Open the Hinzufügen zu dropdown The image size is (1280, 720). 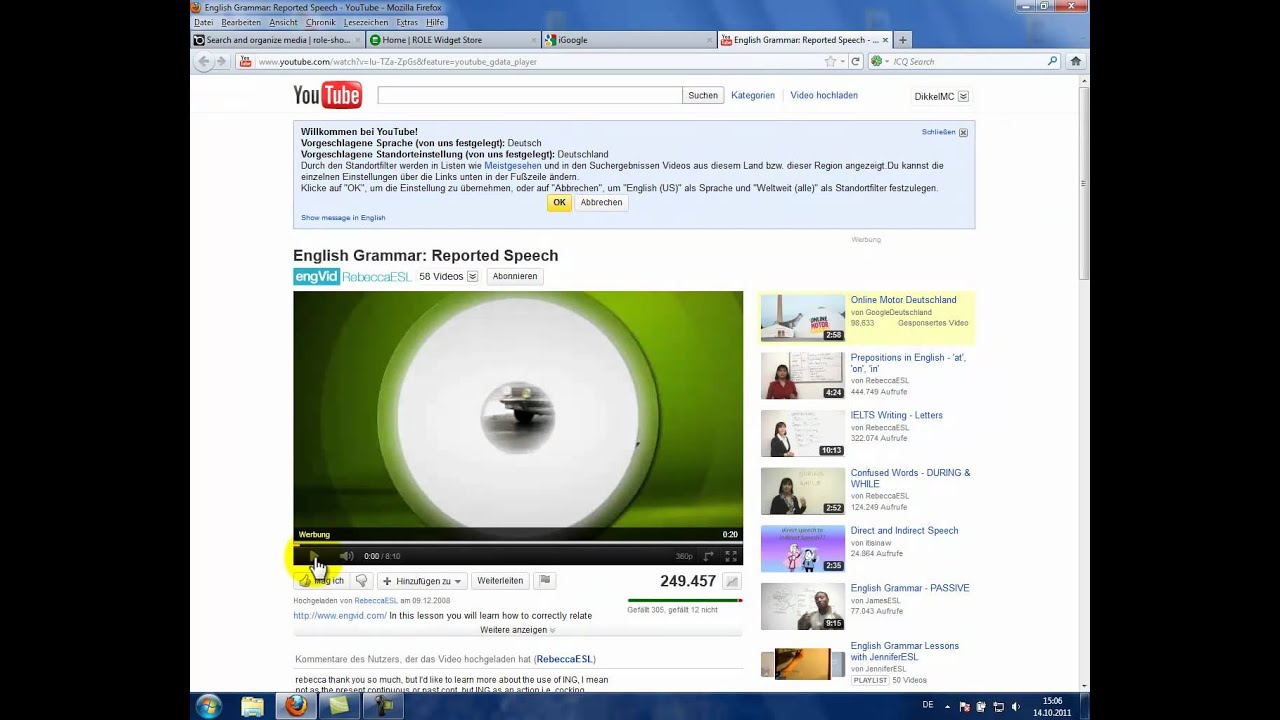[422, 581]
